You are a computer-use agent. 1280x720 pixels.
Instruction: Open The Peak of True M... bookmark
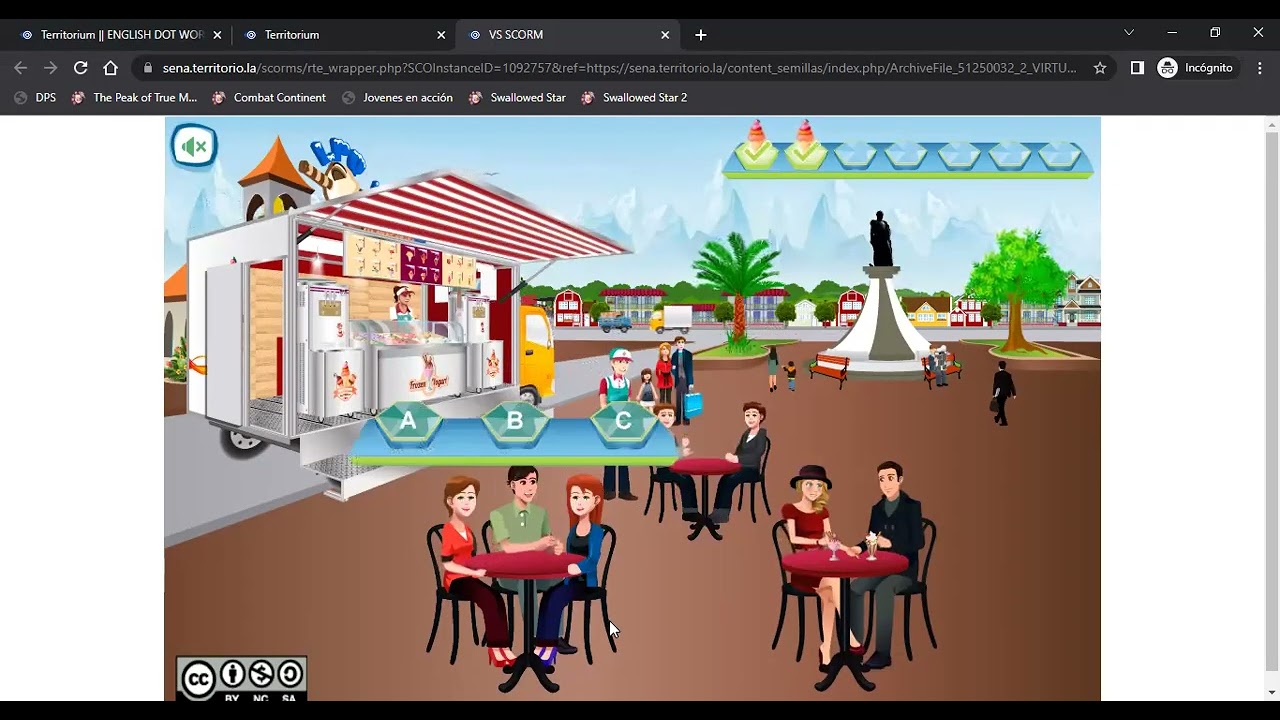134,98
